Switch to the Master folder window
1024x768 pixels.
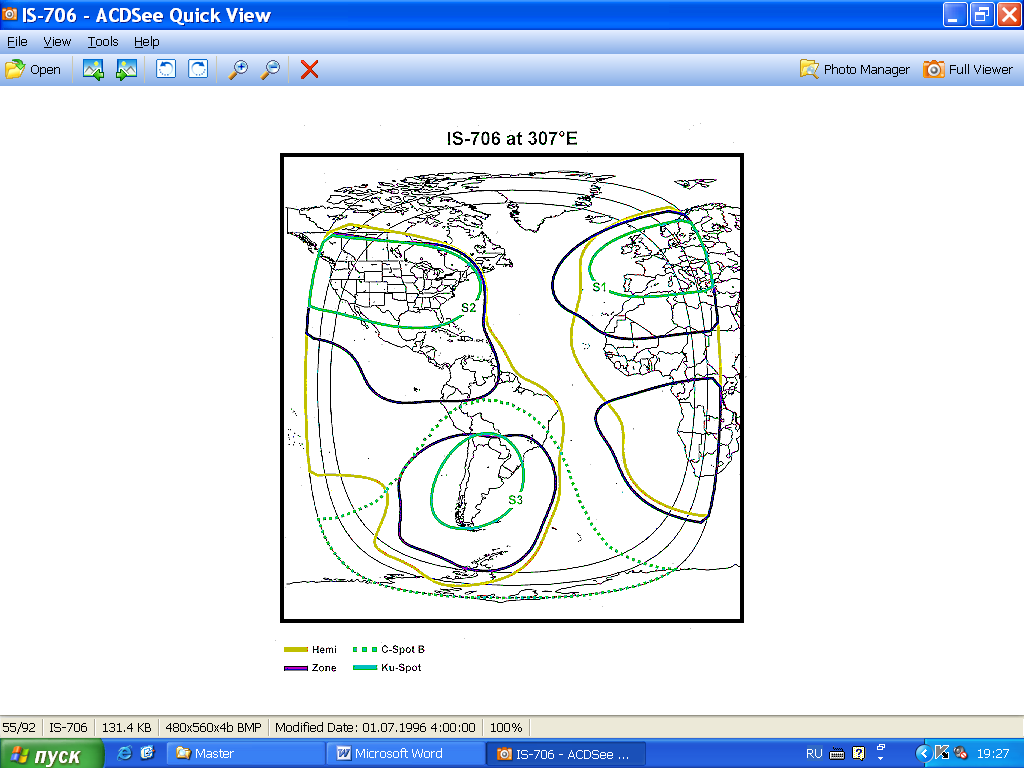pos(245,754)
